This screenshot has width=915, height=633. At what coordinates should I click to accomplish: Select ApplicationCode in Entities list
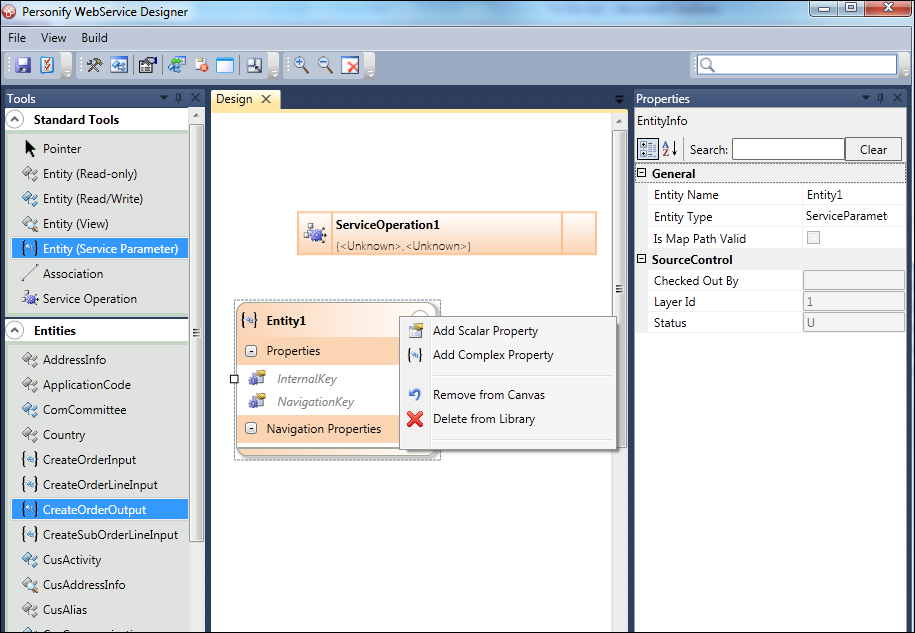pos(86,385)
